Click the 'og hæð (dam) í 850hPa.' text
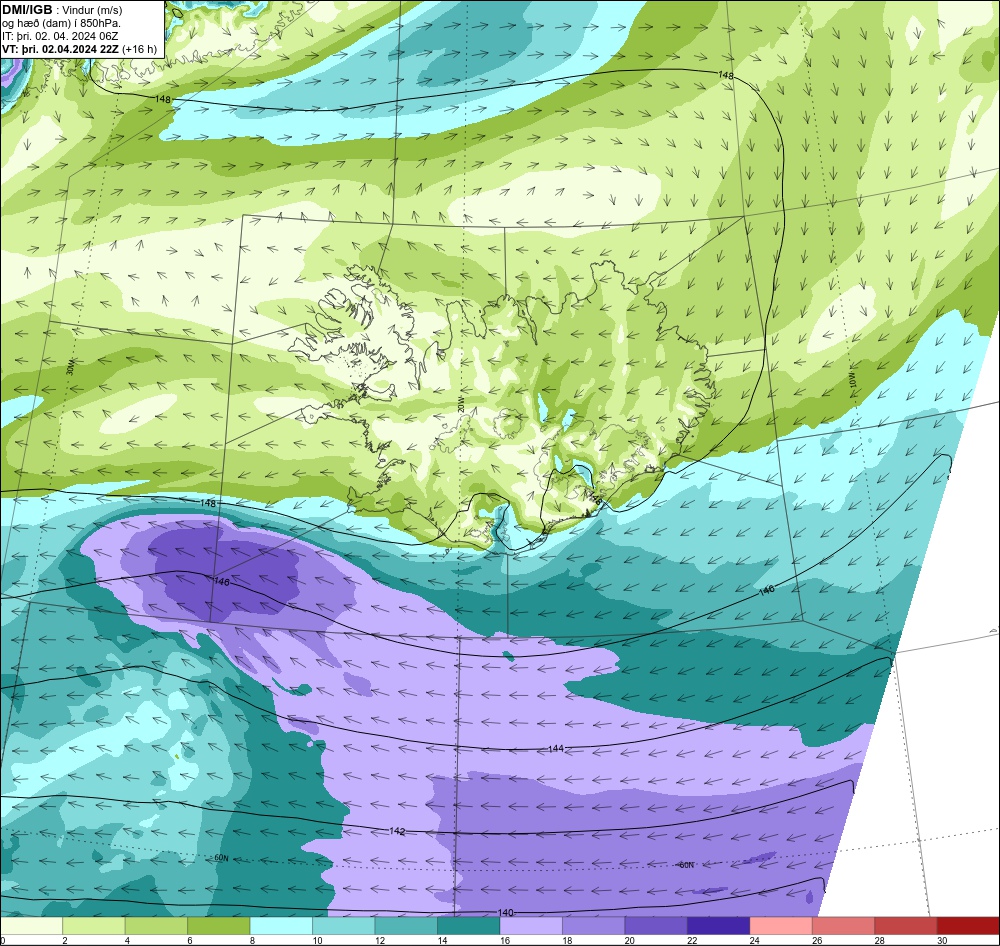Viewport: 1000px width, 946px height. (61, 24)
